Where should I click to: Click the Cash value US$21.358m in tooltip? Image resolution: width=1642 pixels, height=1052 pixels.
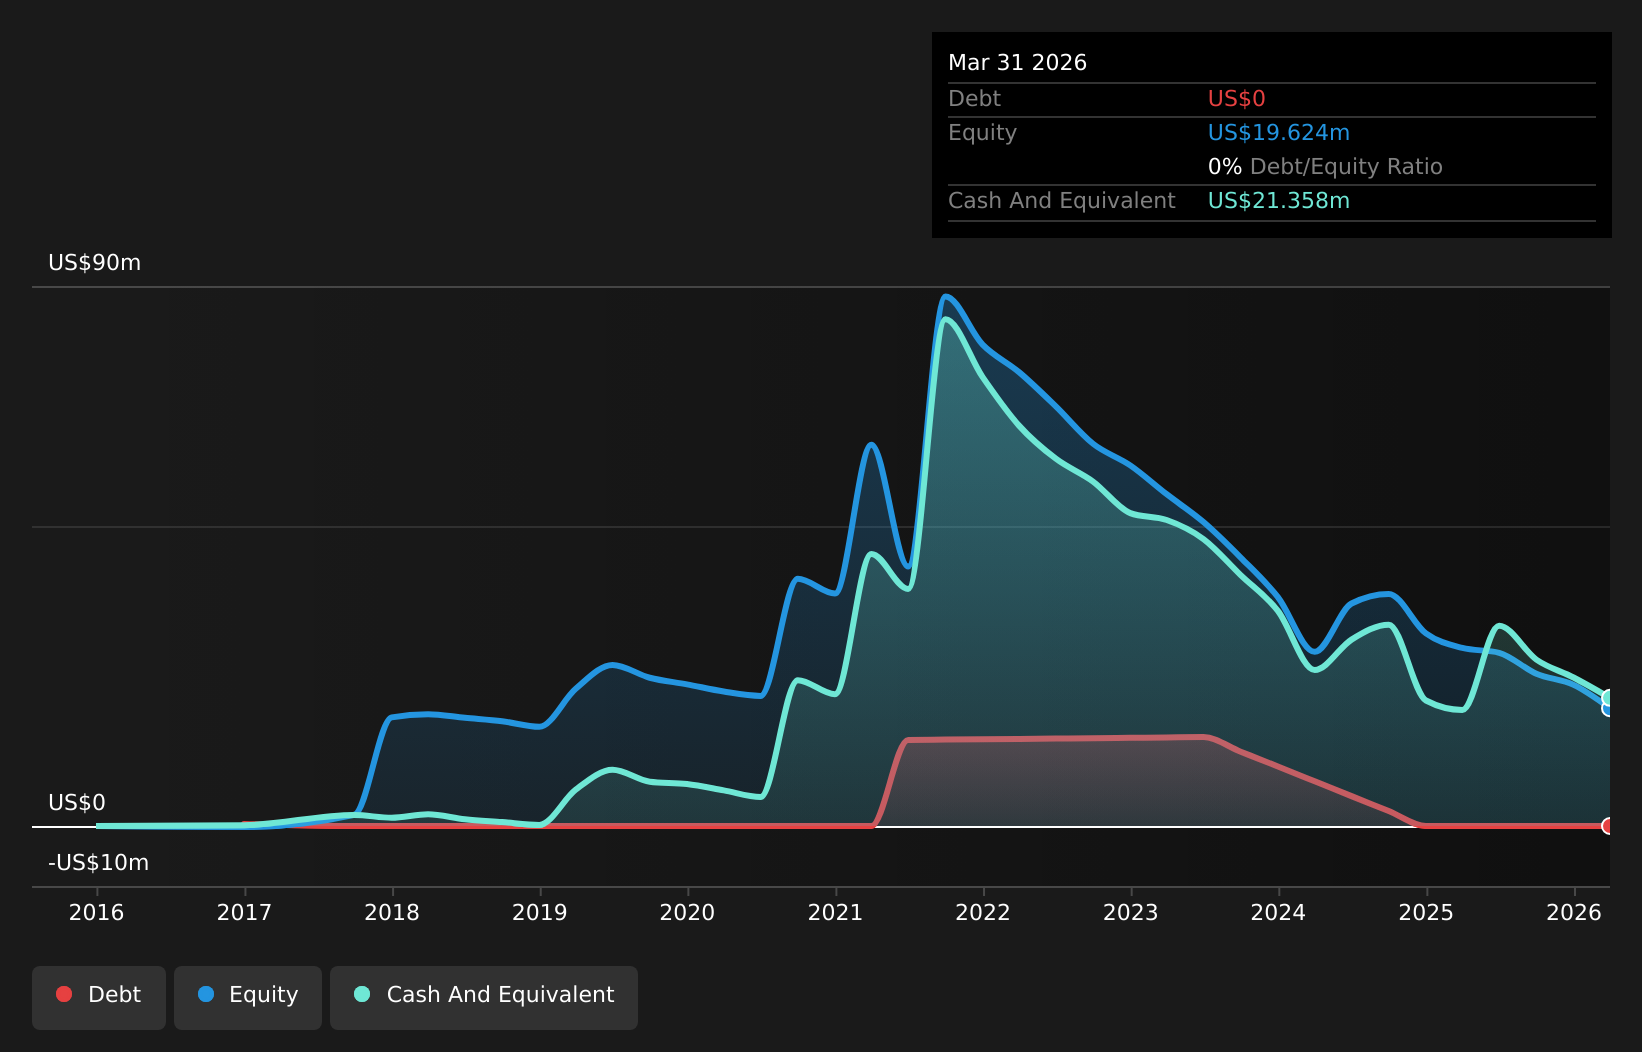[x=1279, y=201]
